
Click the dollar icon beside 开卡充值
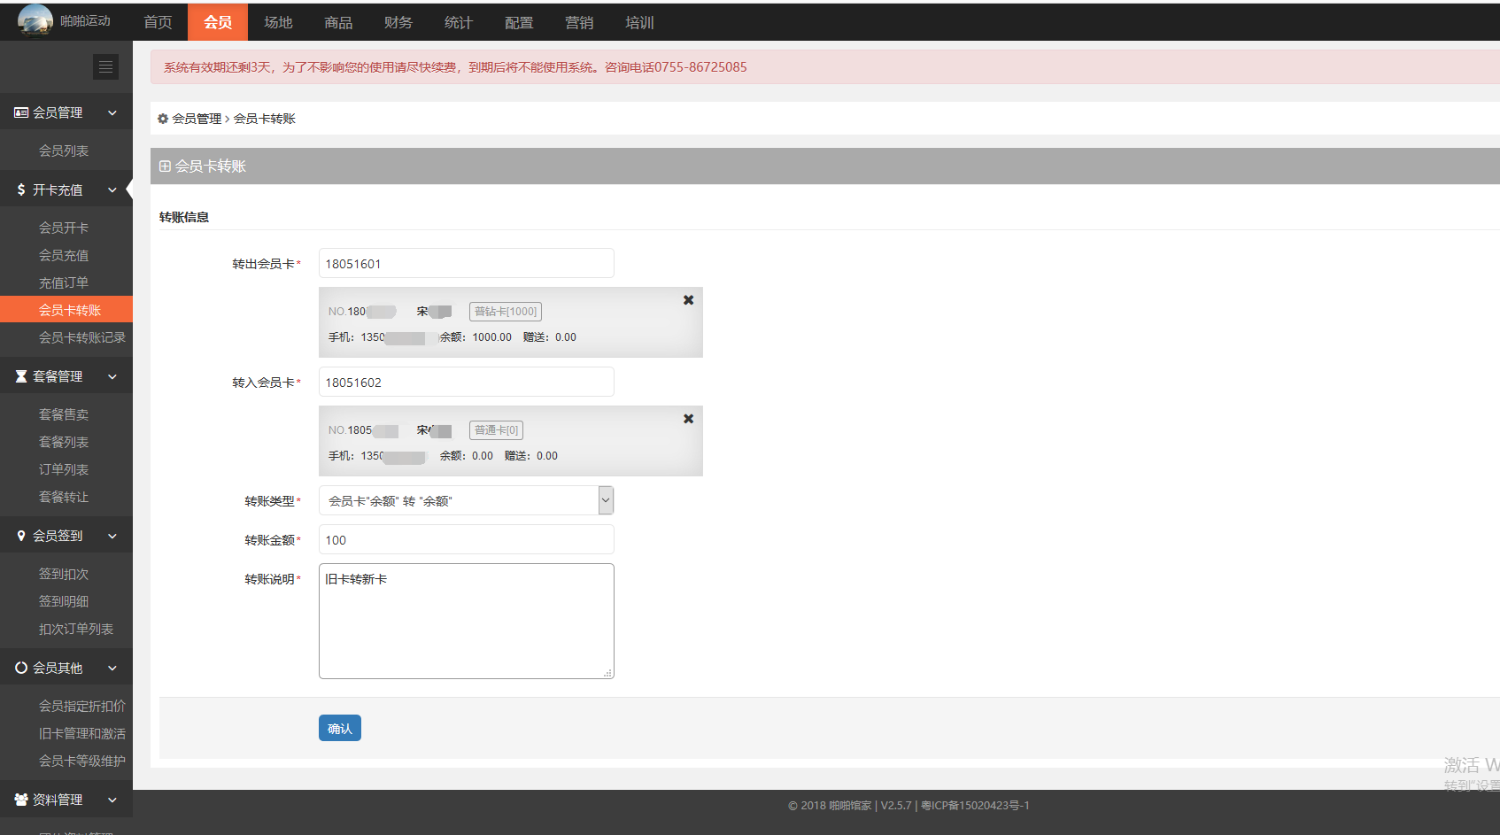point(21,190)
